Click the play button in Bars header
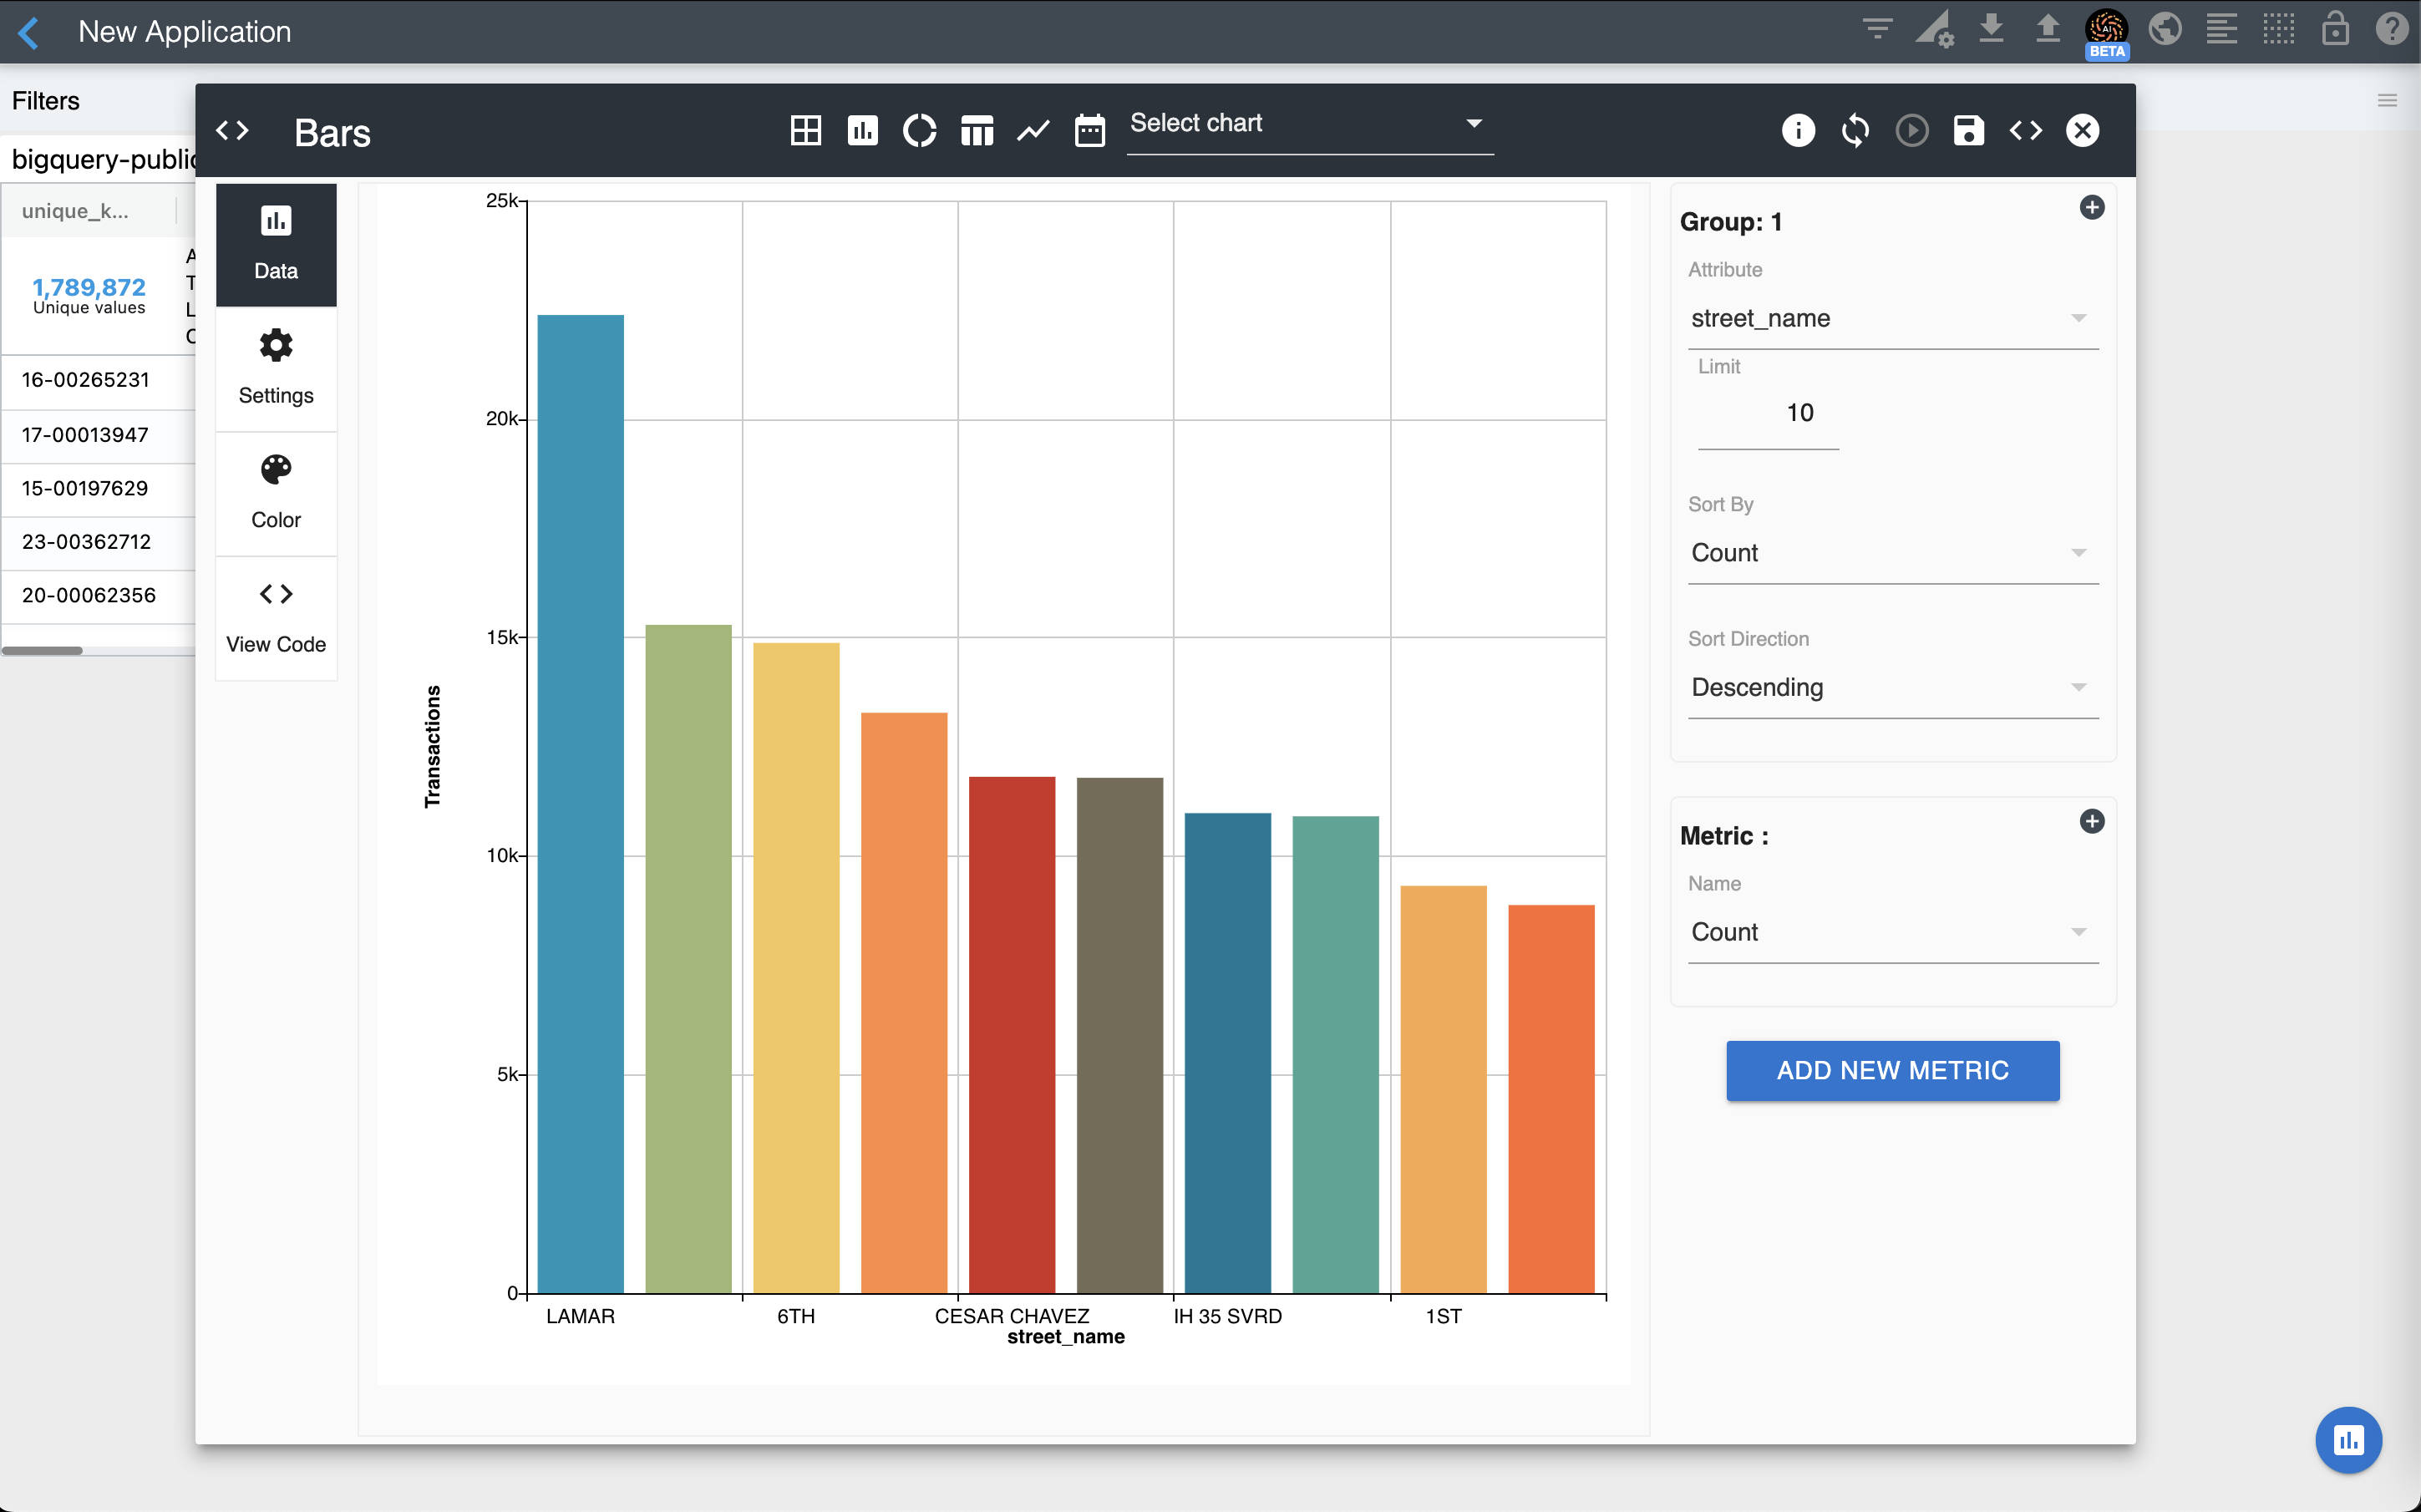This screenshot has height=1512, width=2421. (1911, 131)
